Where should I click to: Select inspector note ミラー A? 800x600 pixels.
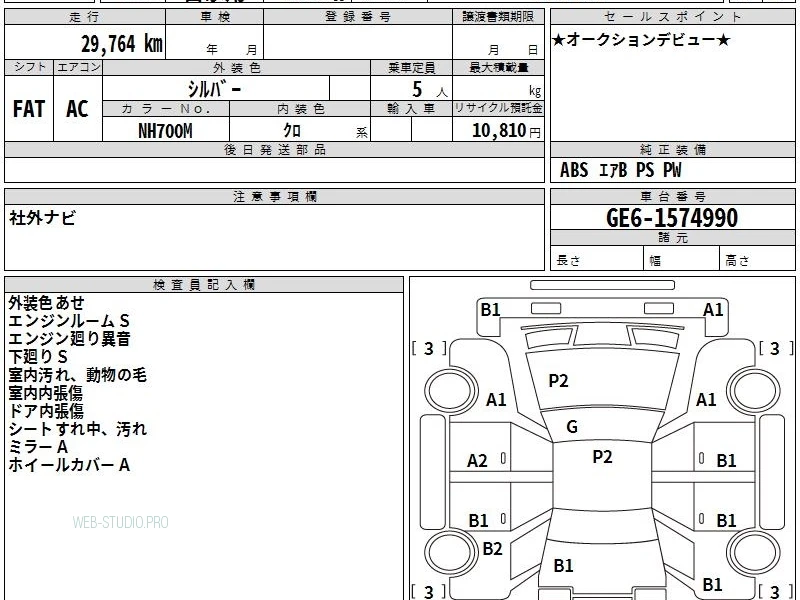38,447
